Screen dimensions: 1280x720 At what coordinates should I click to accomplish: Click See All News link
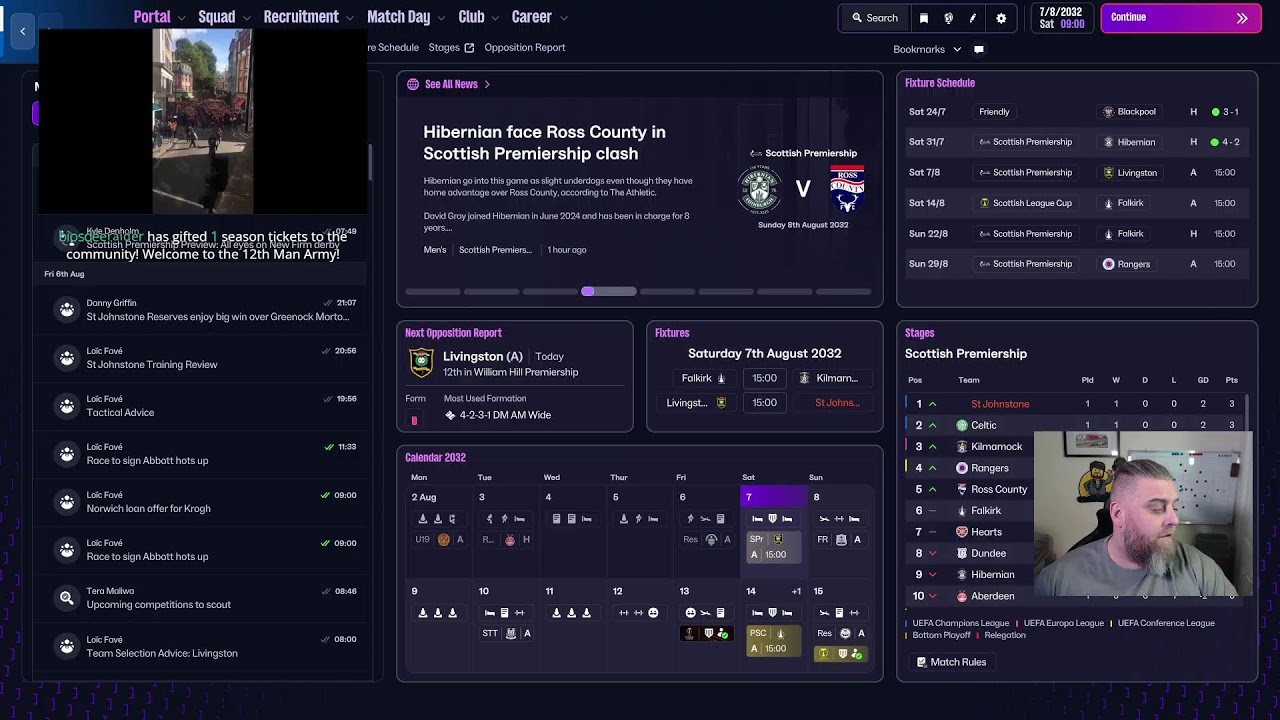click(451, 84)
